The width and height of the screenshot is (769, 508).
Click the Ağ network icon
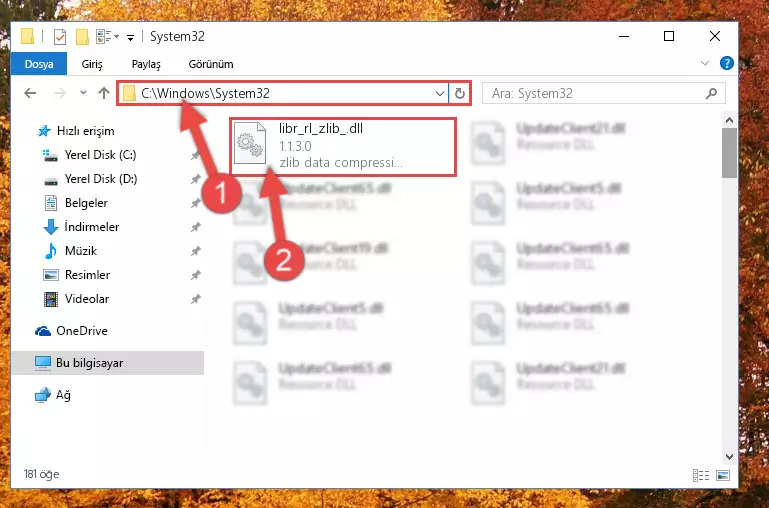tap(43, 395)
